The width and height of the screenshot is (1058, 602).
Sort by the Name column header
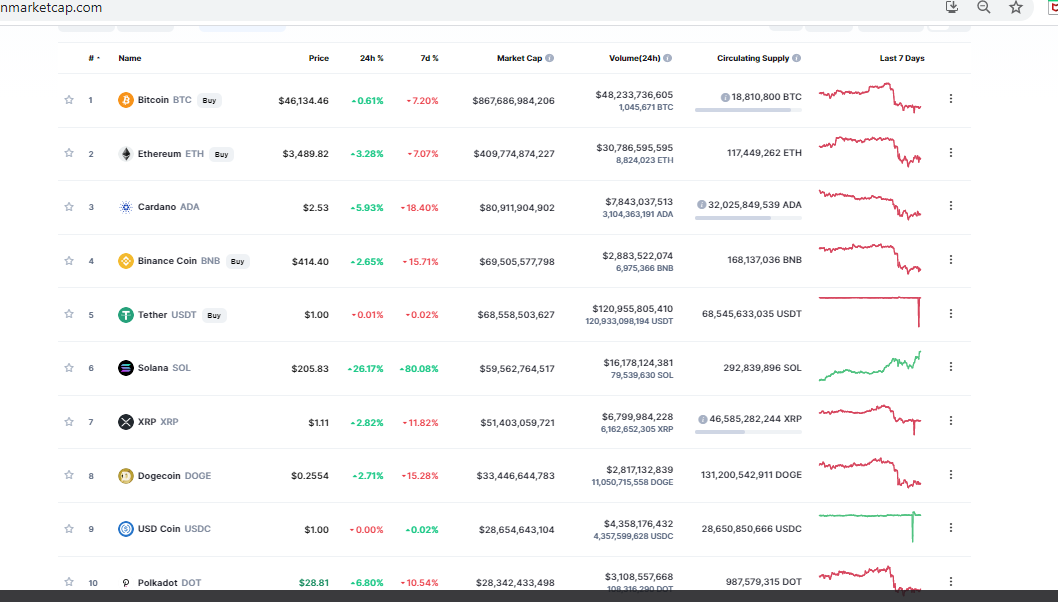pyautogui.click(x=130, y=58)
